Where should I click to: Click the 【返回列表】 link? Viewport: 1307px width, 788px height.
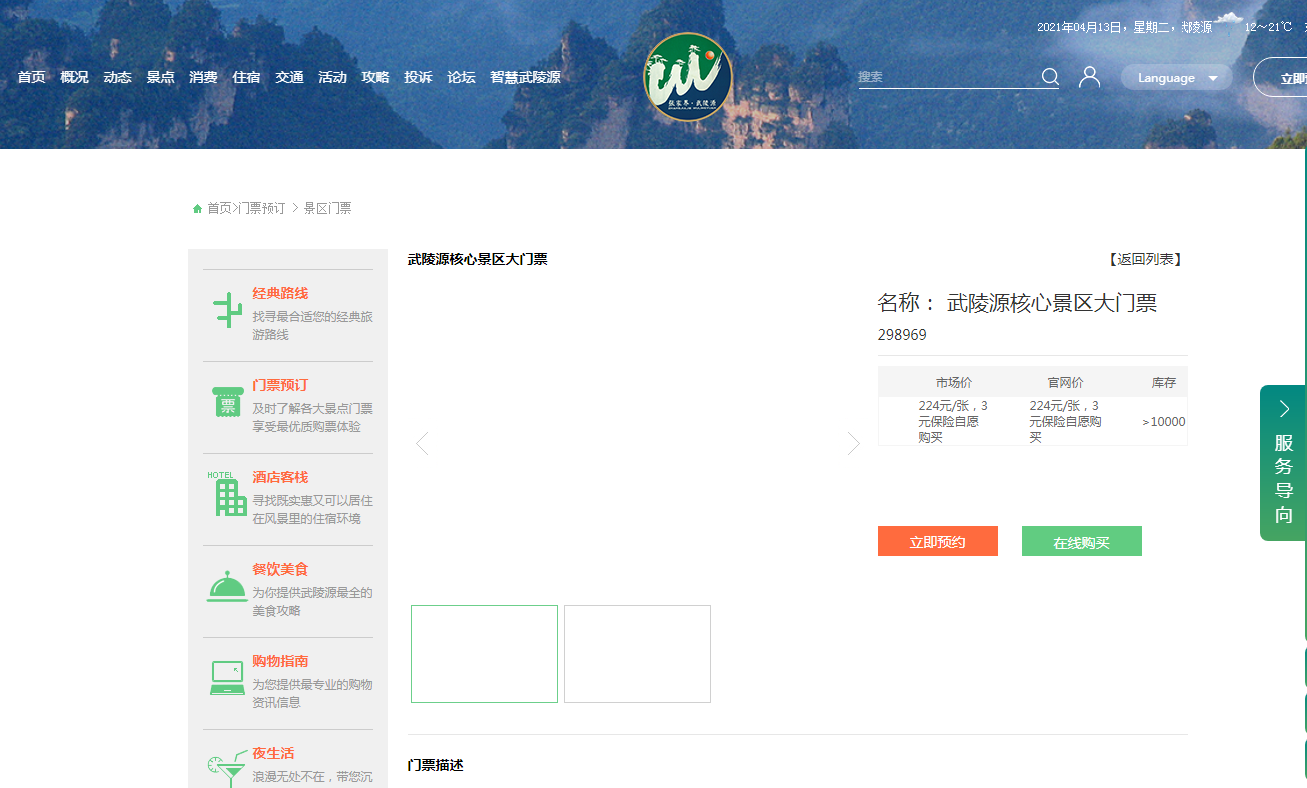coord(1145,259)
